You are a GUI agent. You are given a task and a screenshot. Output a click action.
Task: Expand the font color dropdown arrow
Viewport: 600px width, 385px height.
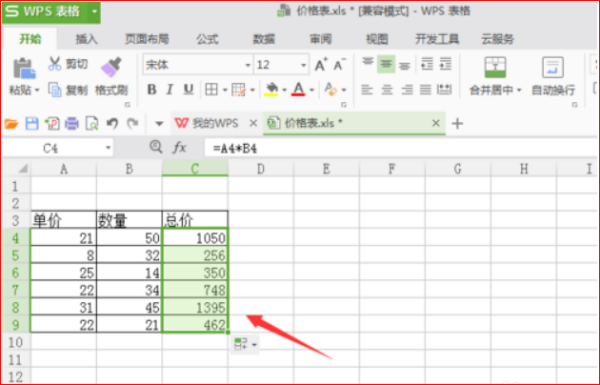(312, 90)
